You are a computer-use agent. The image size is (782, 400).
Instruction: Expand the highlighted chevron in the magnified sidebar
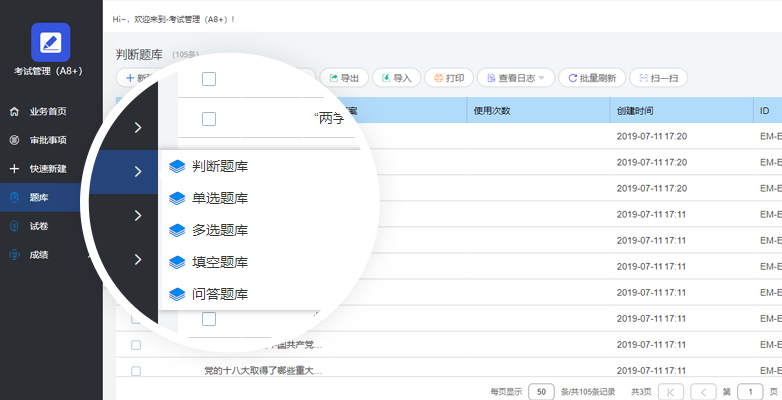point(137,172)
